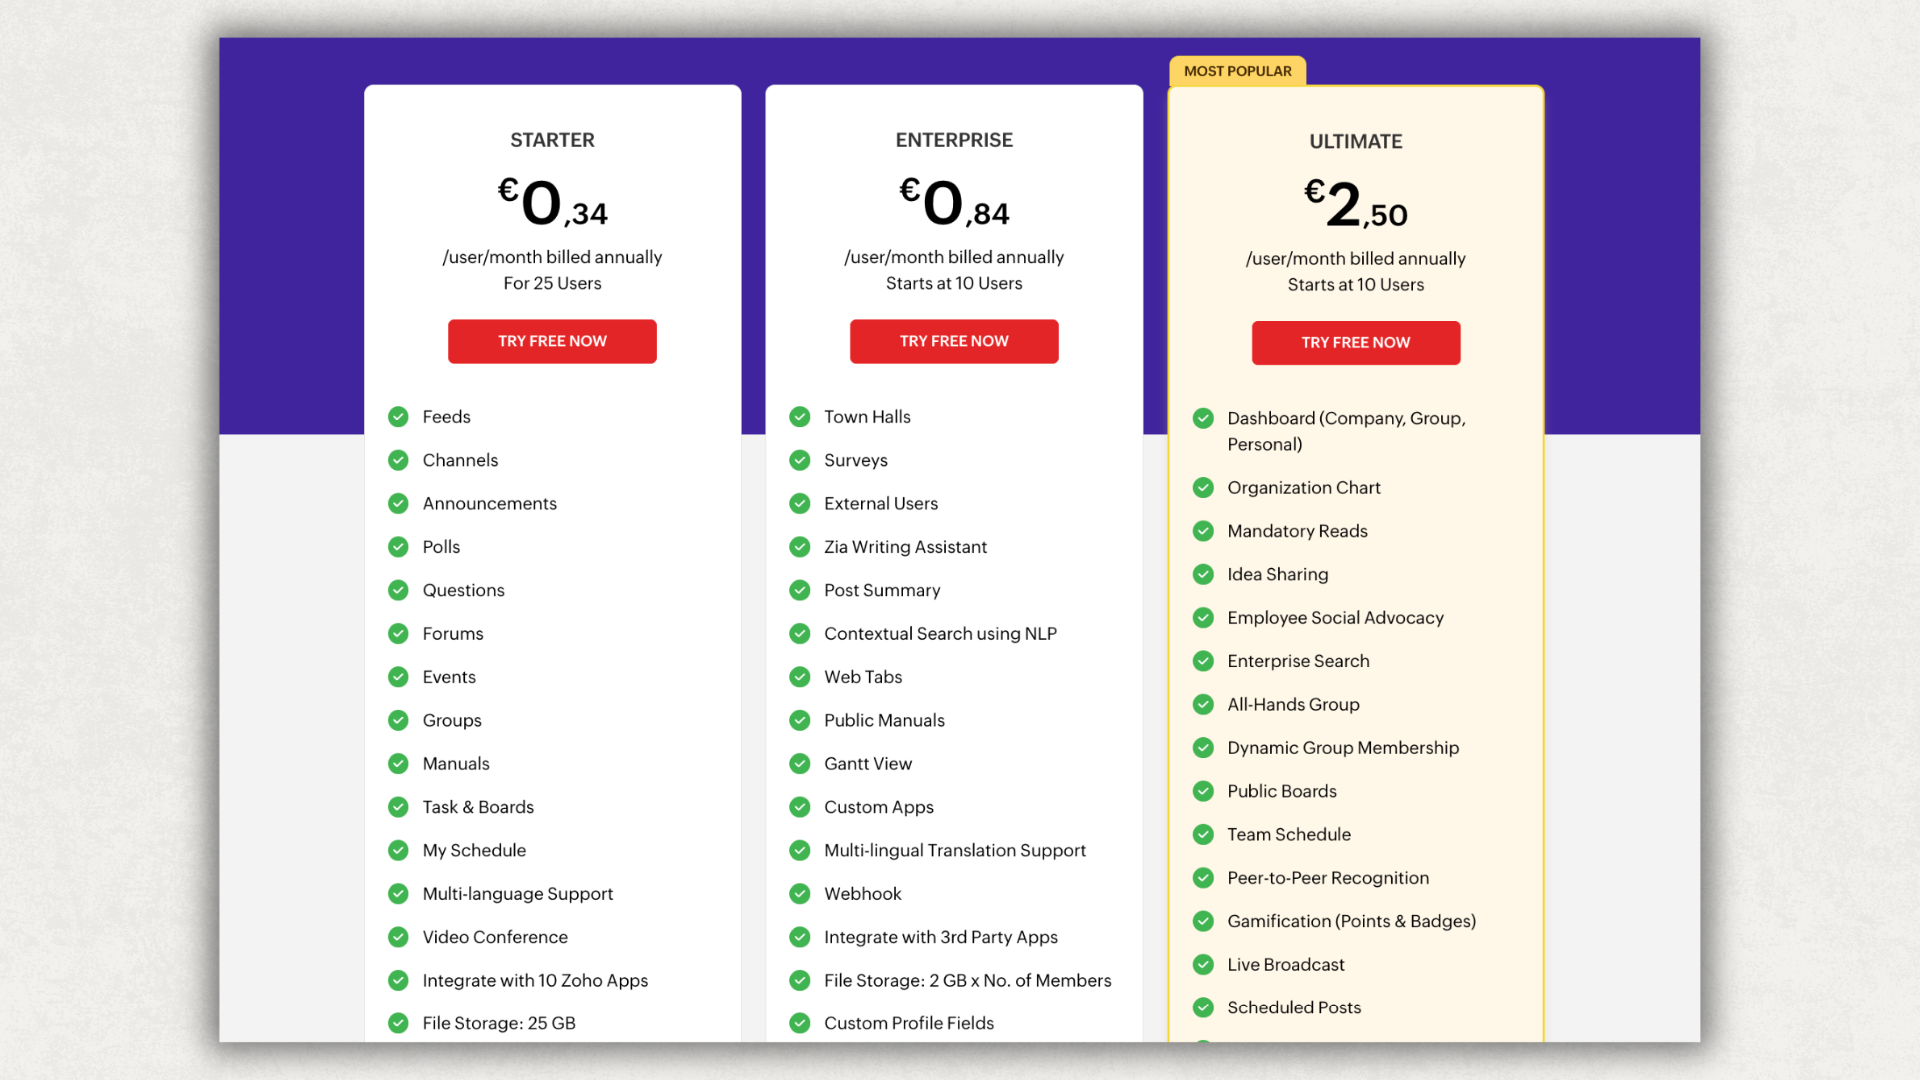Image resolution: width=1920 pixels, height=1080 pixels.
Task: Click the 'Groups' feature text
Action: pos(452,721)
